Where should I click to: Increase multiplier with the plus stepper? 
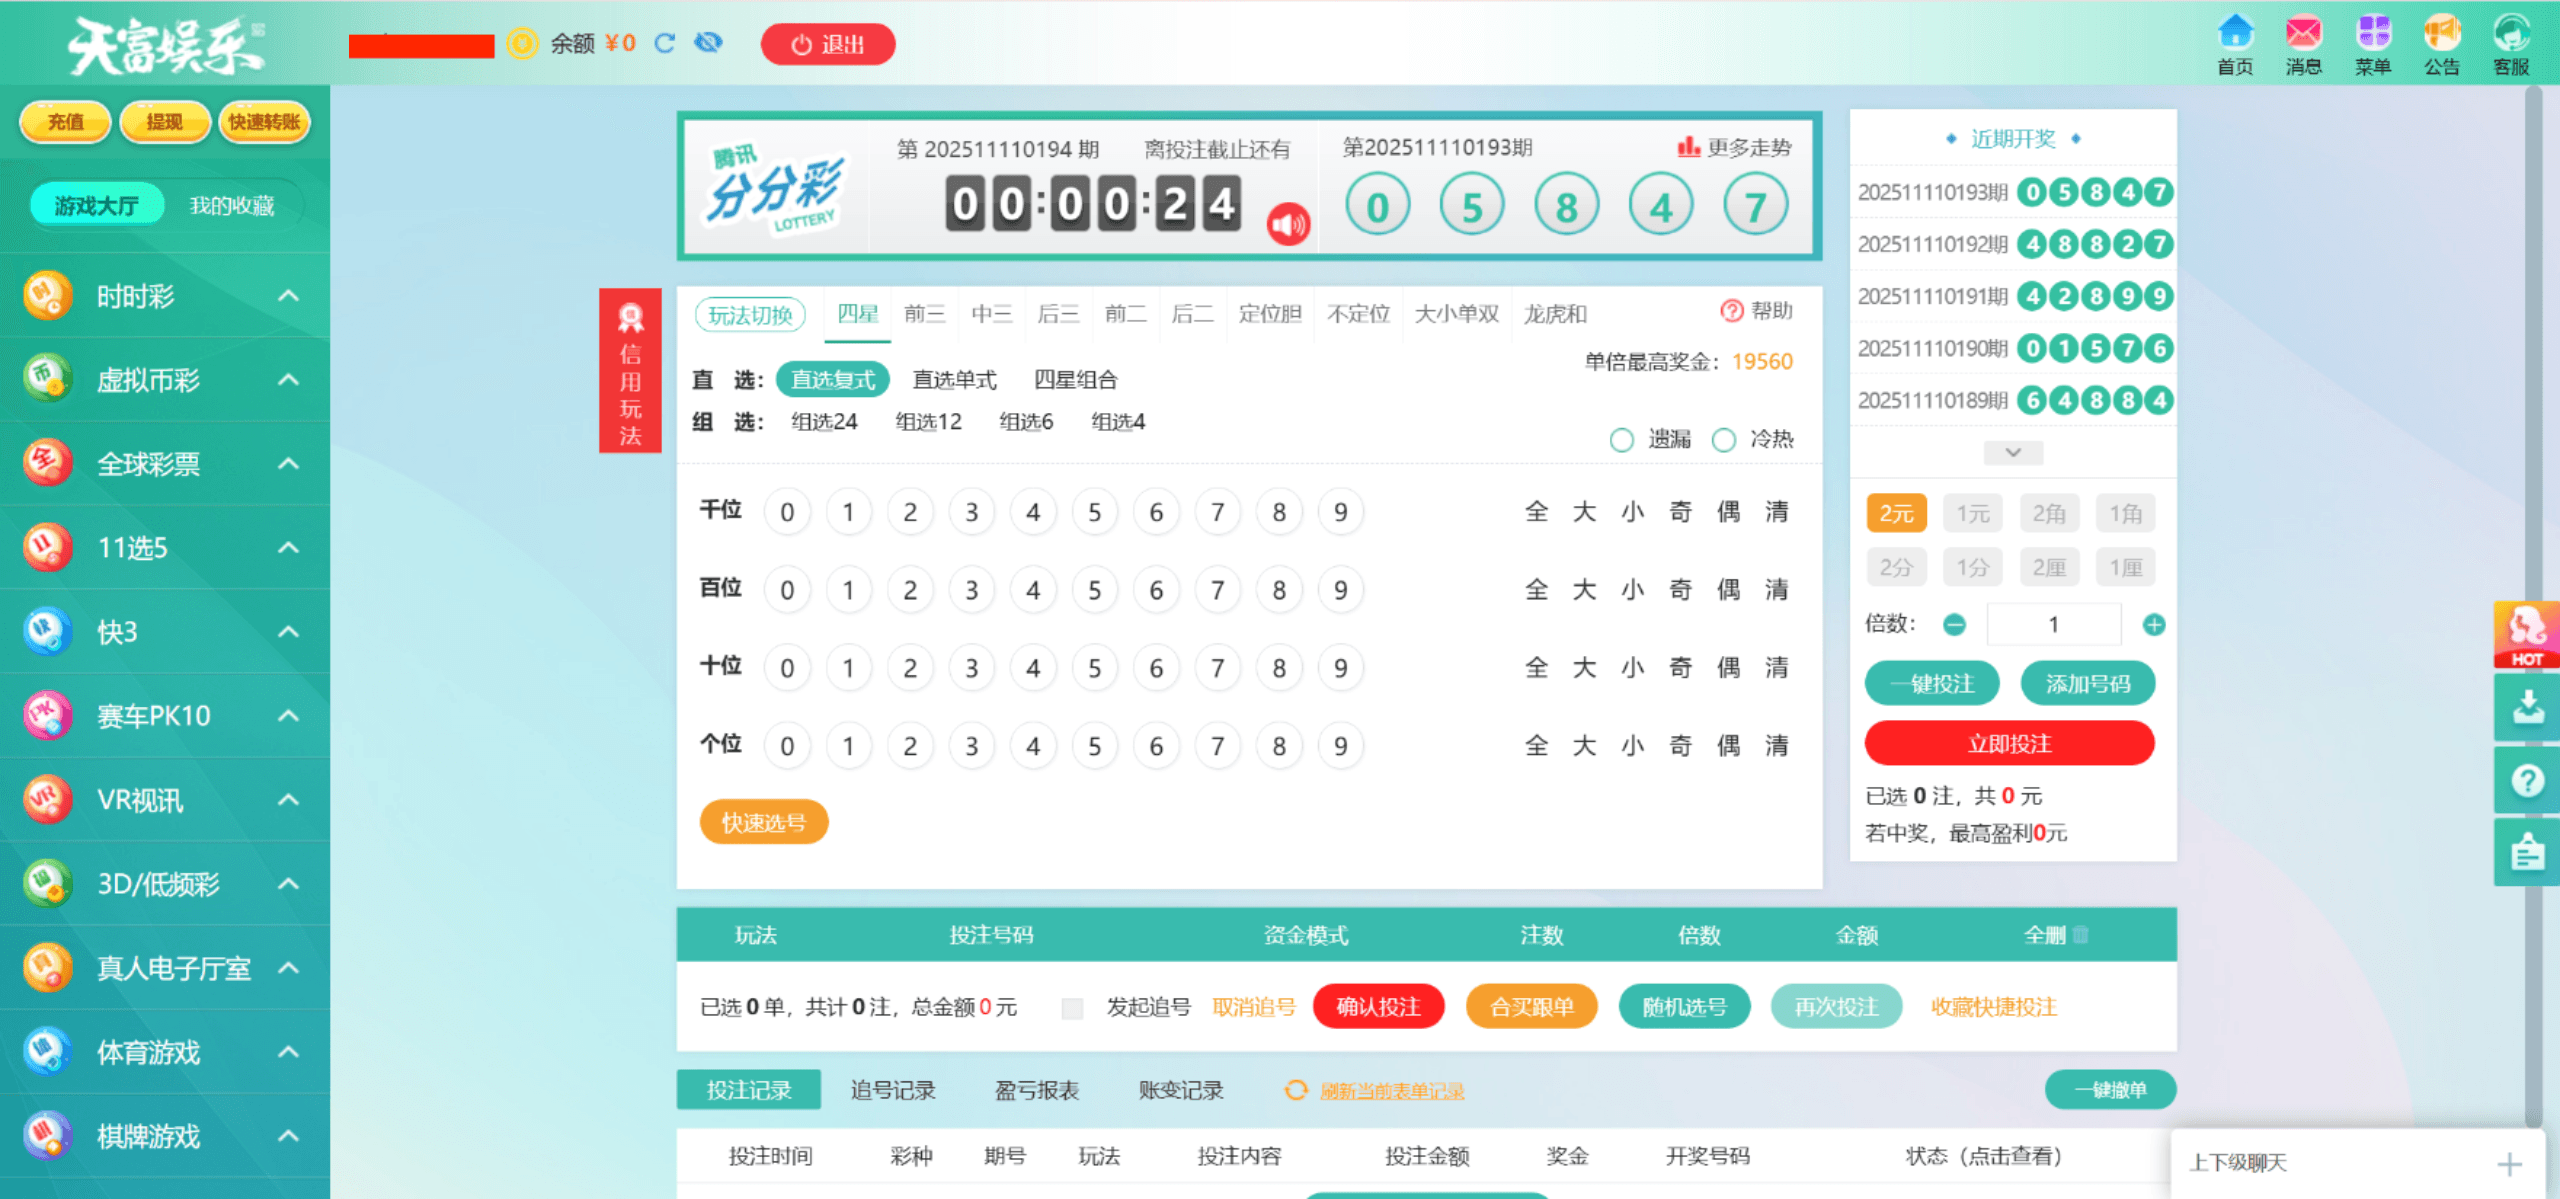pyautogui.click(x=2154, y=625)
